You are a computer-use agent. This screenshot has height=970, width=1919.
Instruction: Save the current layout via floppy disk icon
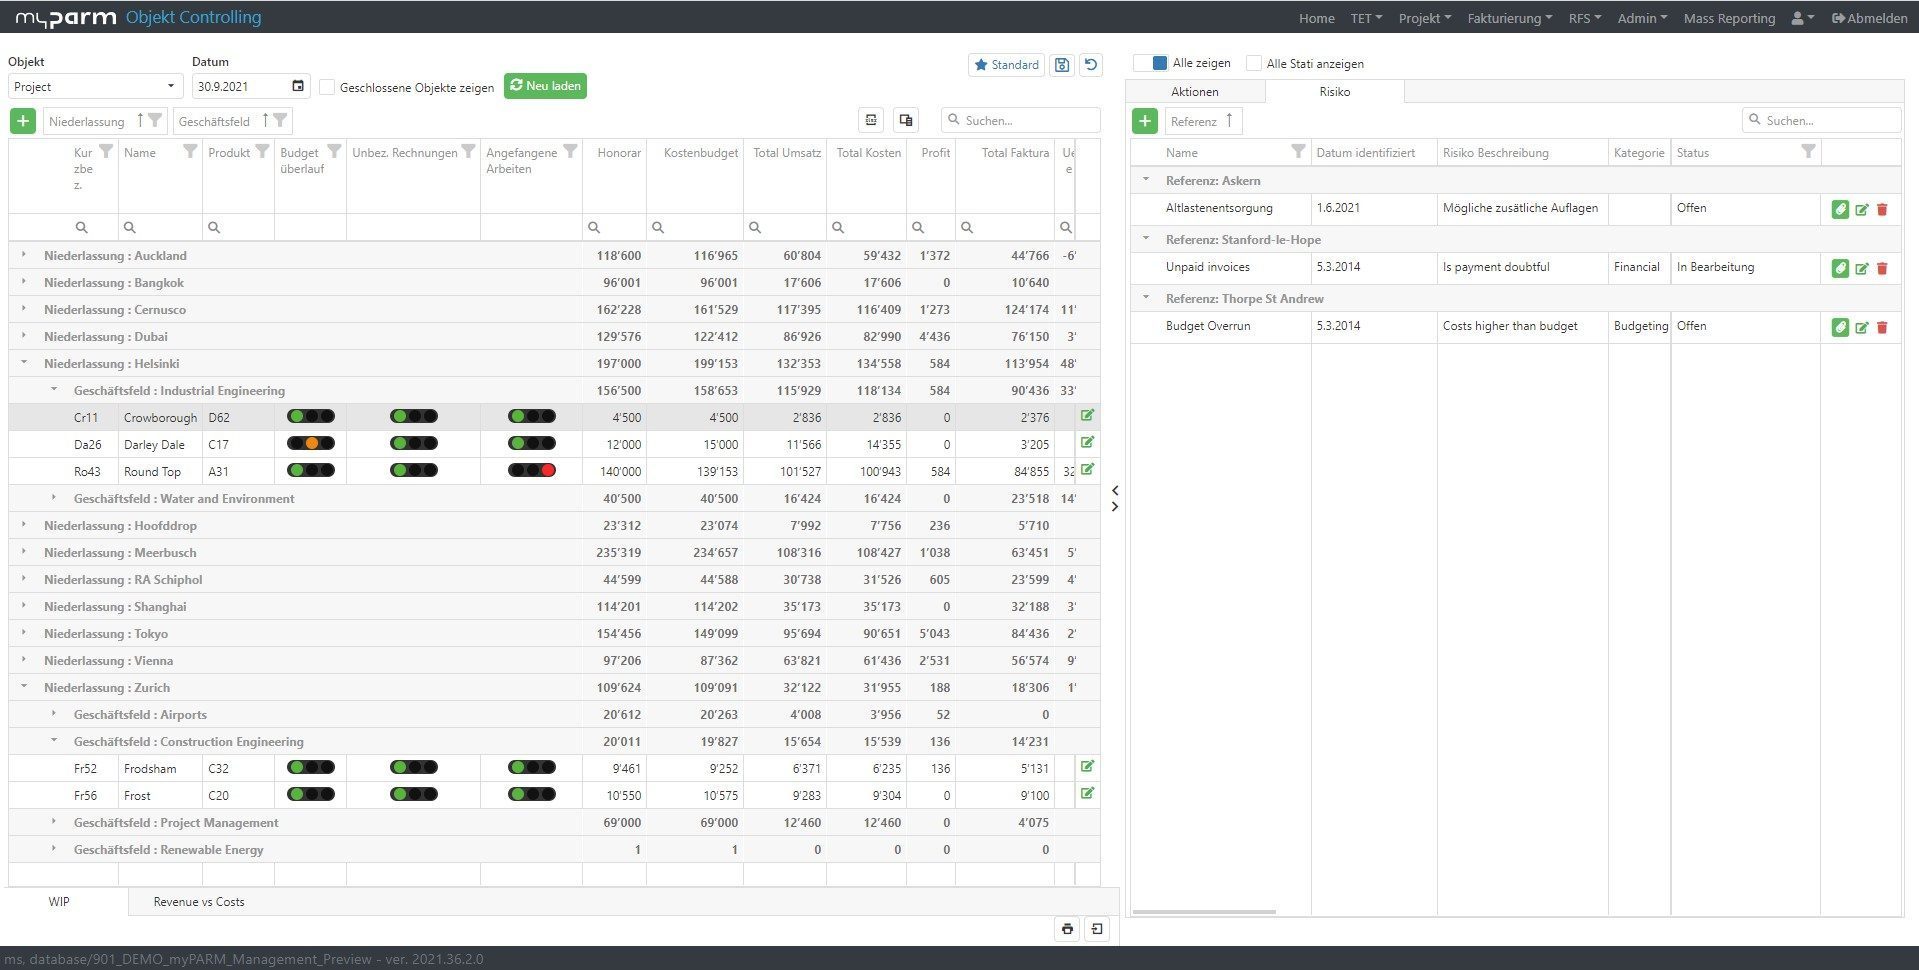click(x=1061, y=64)
